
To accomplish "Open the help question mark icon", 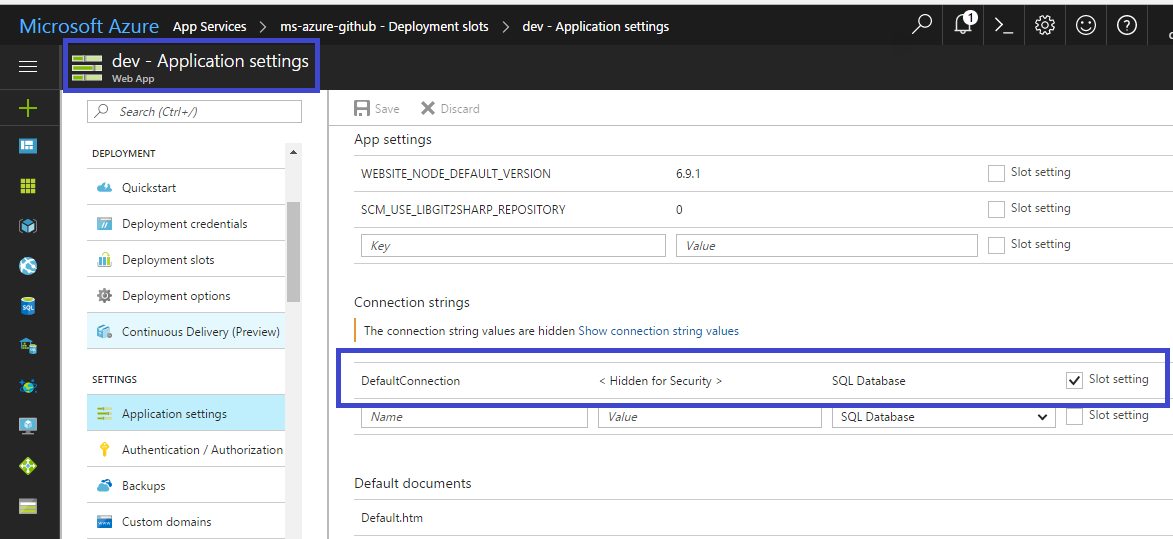I will click(1127, 26).
